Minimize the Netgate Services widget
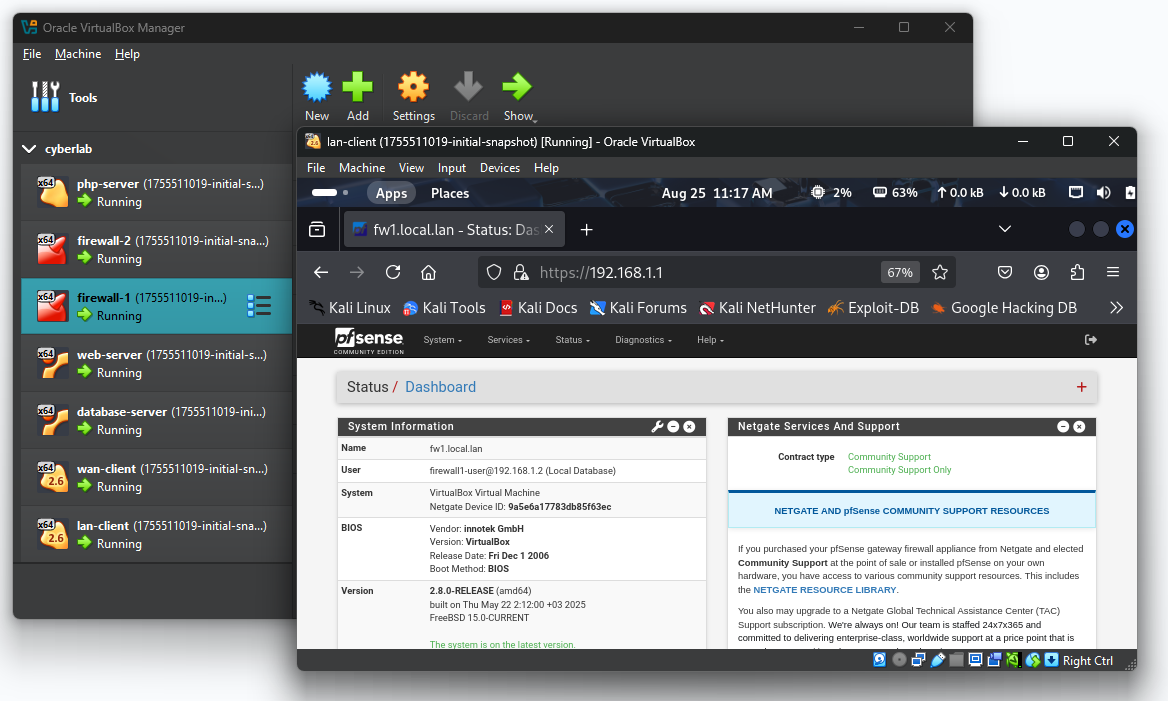The height and width of the screenshot is (701, 1168). tap(1063, 426)
